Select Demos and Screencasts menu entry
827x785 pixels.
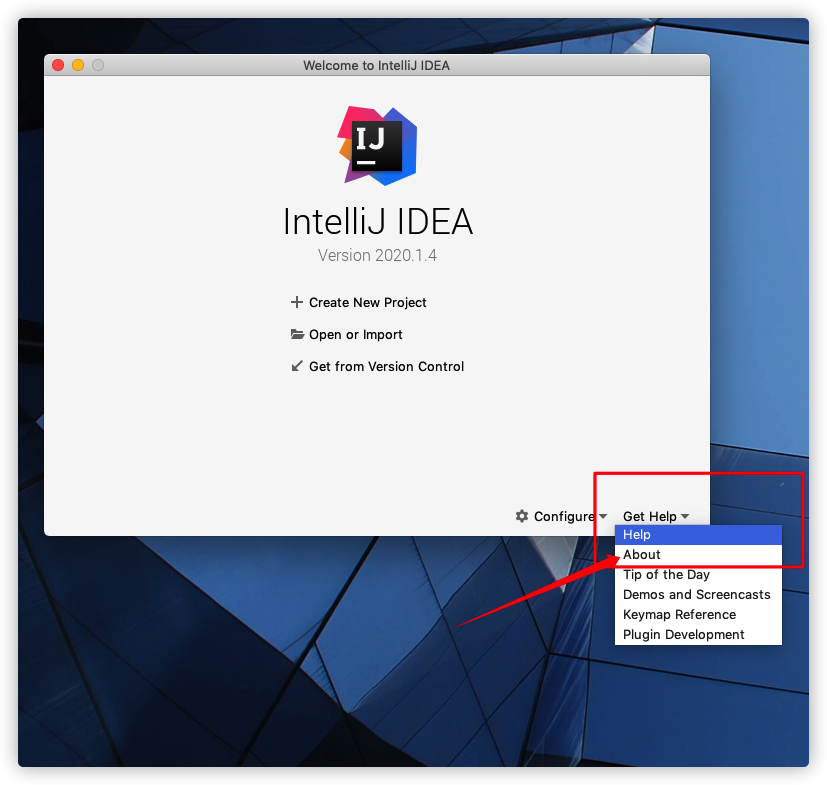click(x=697, y=595)
